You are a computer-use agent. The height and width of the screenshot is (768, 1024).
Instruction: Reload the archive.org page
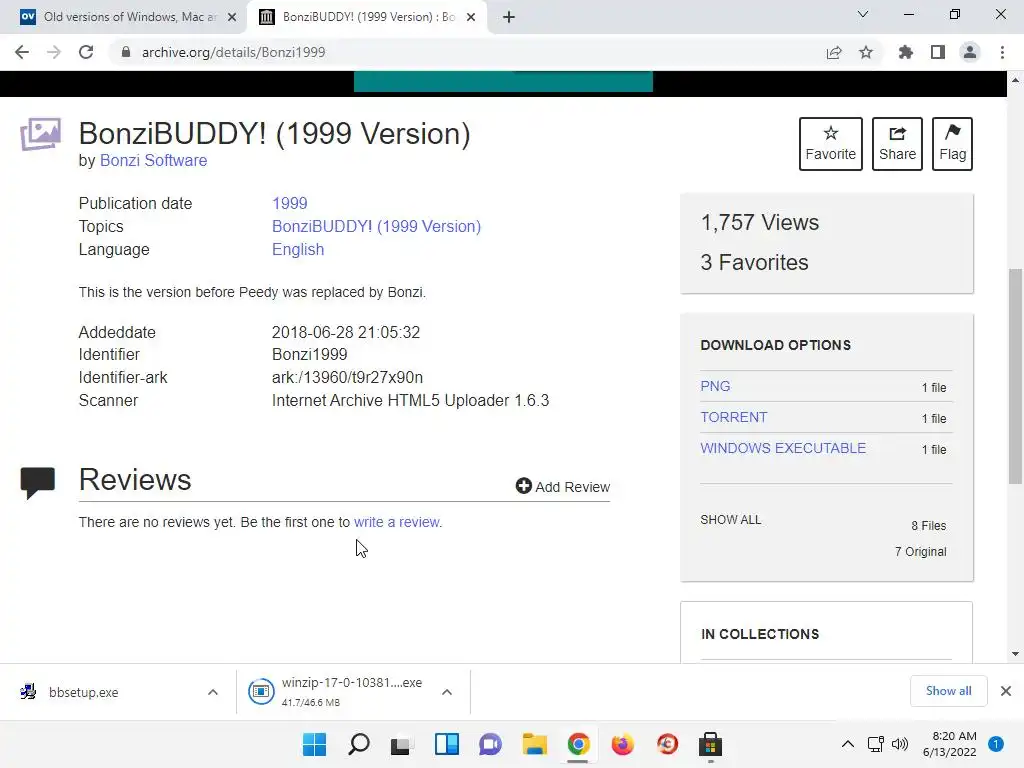(x=86, y=52)
